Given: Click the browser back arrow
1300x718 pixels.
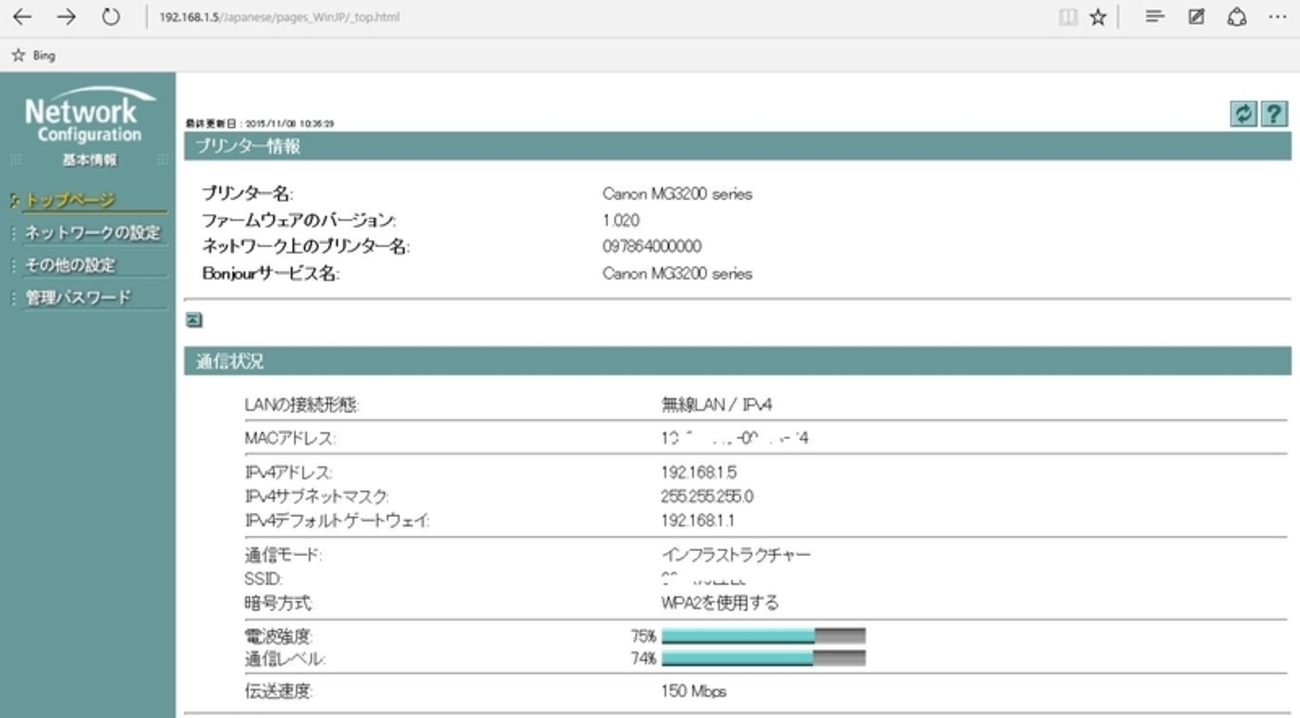Looking at the screenshot, I should 21,17.
